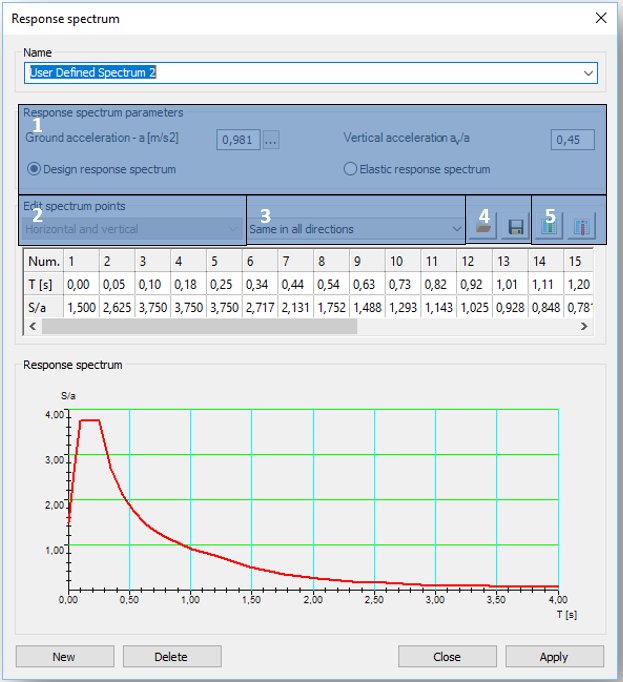Click the S/a row header in table
Image resolution: width=623 pixels, height=682 pixels.
tap(44, 308)
